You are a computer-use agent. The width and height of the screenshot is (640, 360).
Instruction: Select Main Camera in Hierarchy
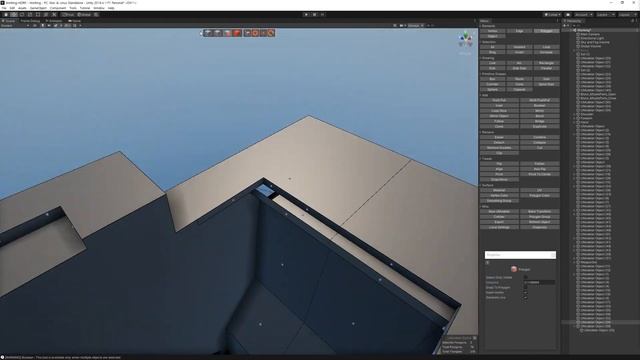pos(590,34)
